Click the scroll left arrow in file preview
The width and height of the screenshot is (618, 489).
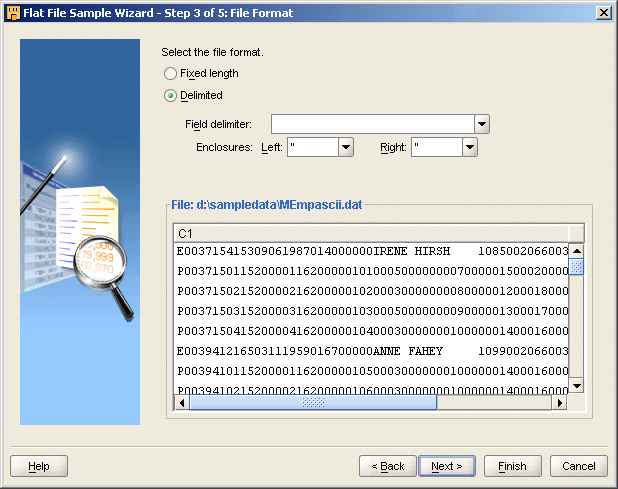[x=182, y=403]
